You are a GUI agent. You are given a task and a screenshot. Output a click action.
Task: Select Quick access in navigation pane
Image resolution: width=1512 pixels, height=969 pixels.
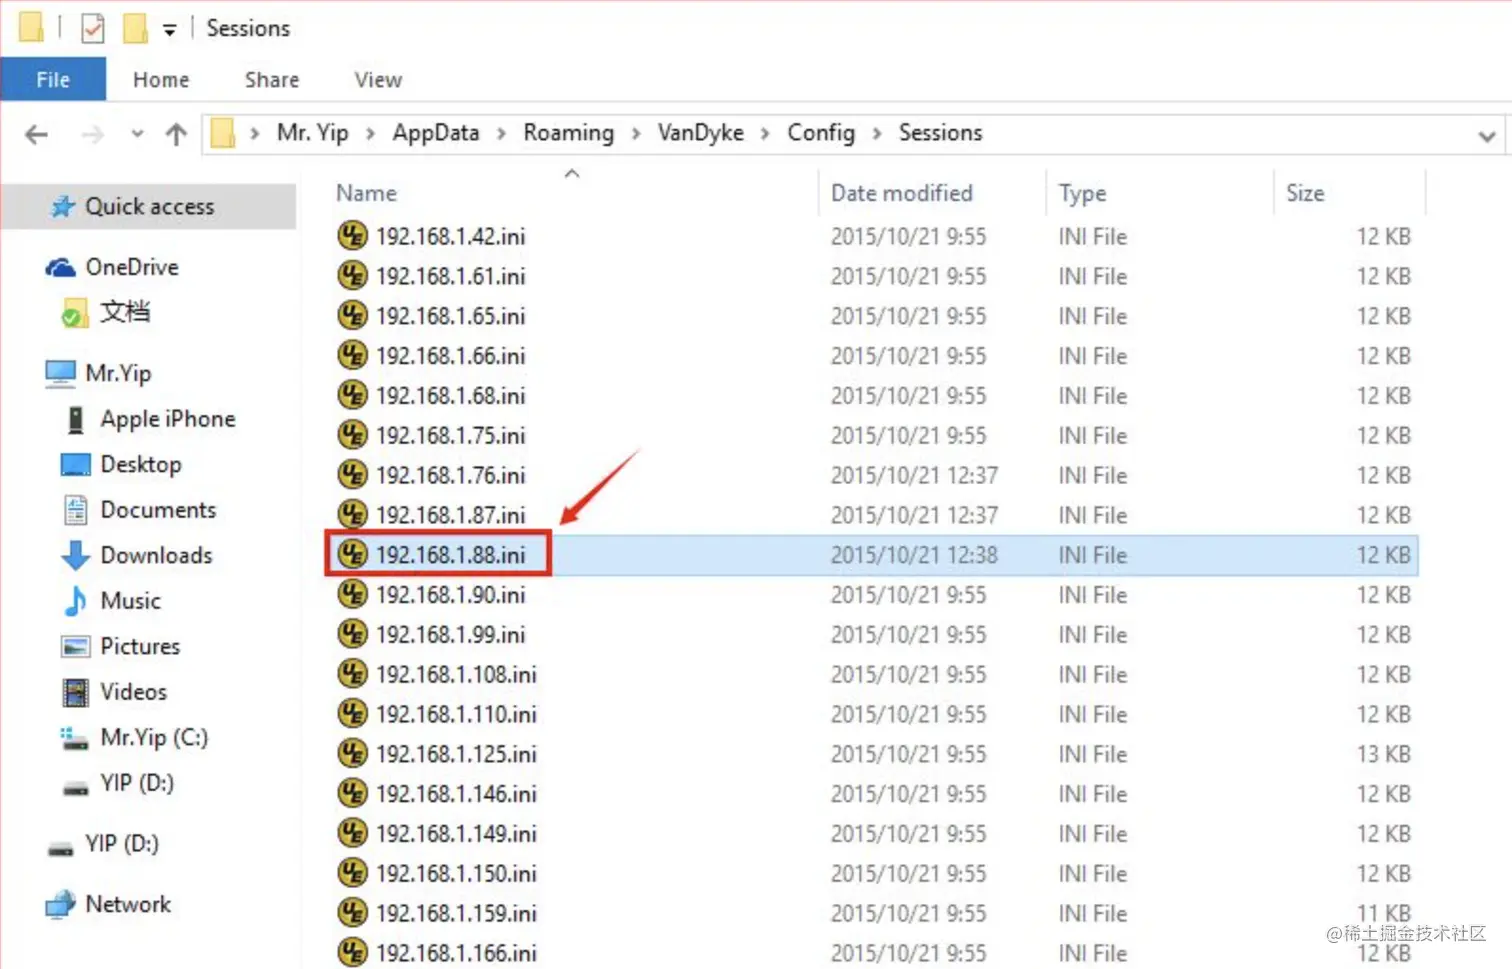click(x=149, y=207)
